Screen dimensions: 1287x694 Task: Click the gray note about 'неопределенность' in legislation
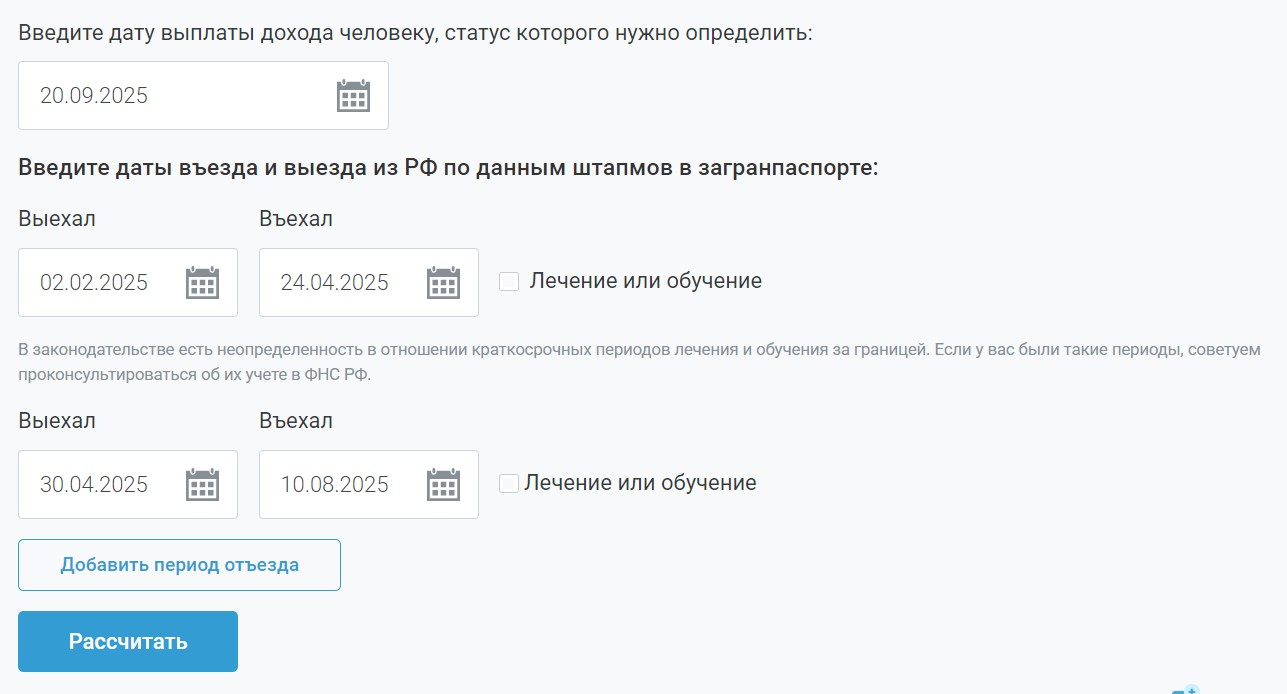(639, 362)
